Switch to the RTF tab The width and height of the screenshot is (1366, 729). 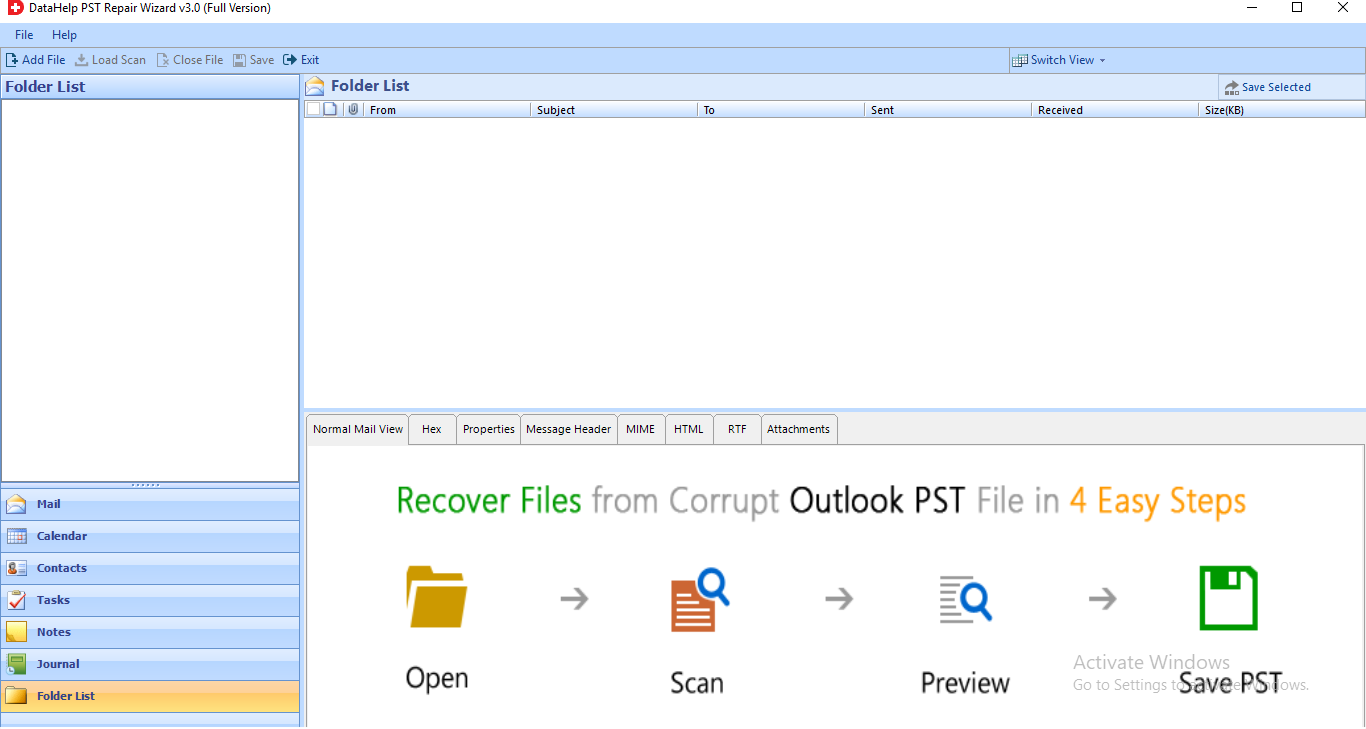click(x=737, y=429)
